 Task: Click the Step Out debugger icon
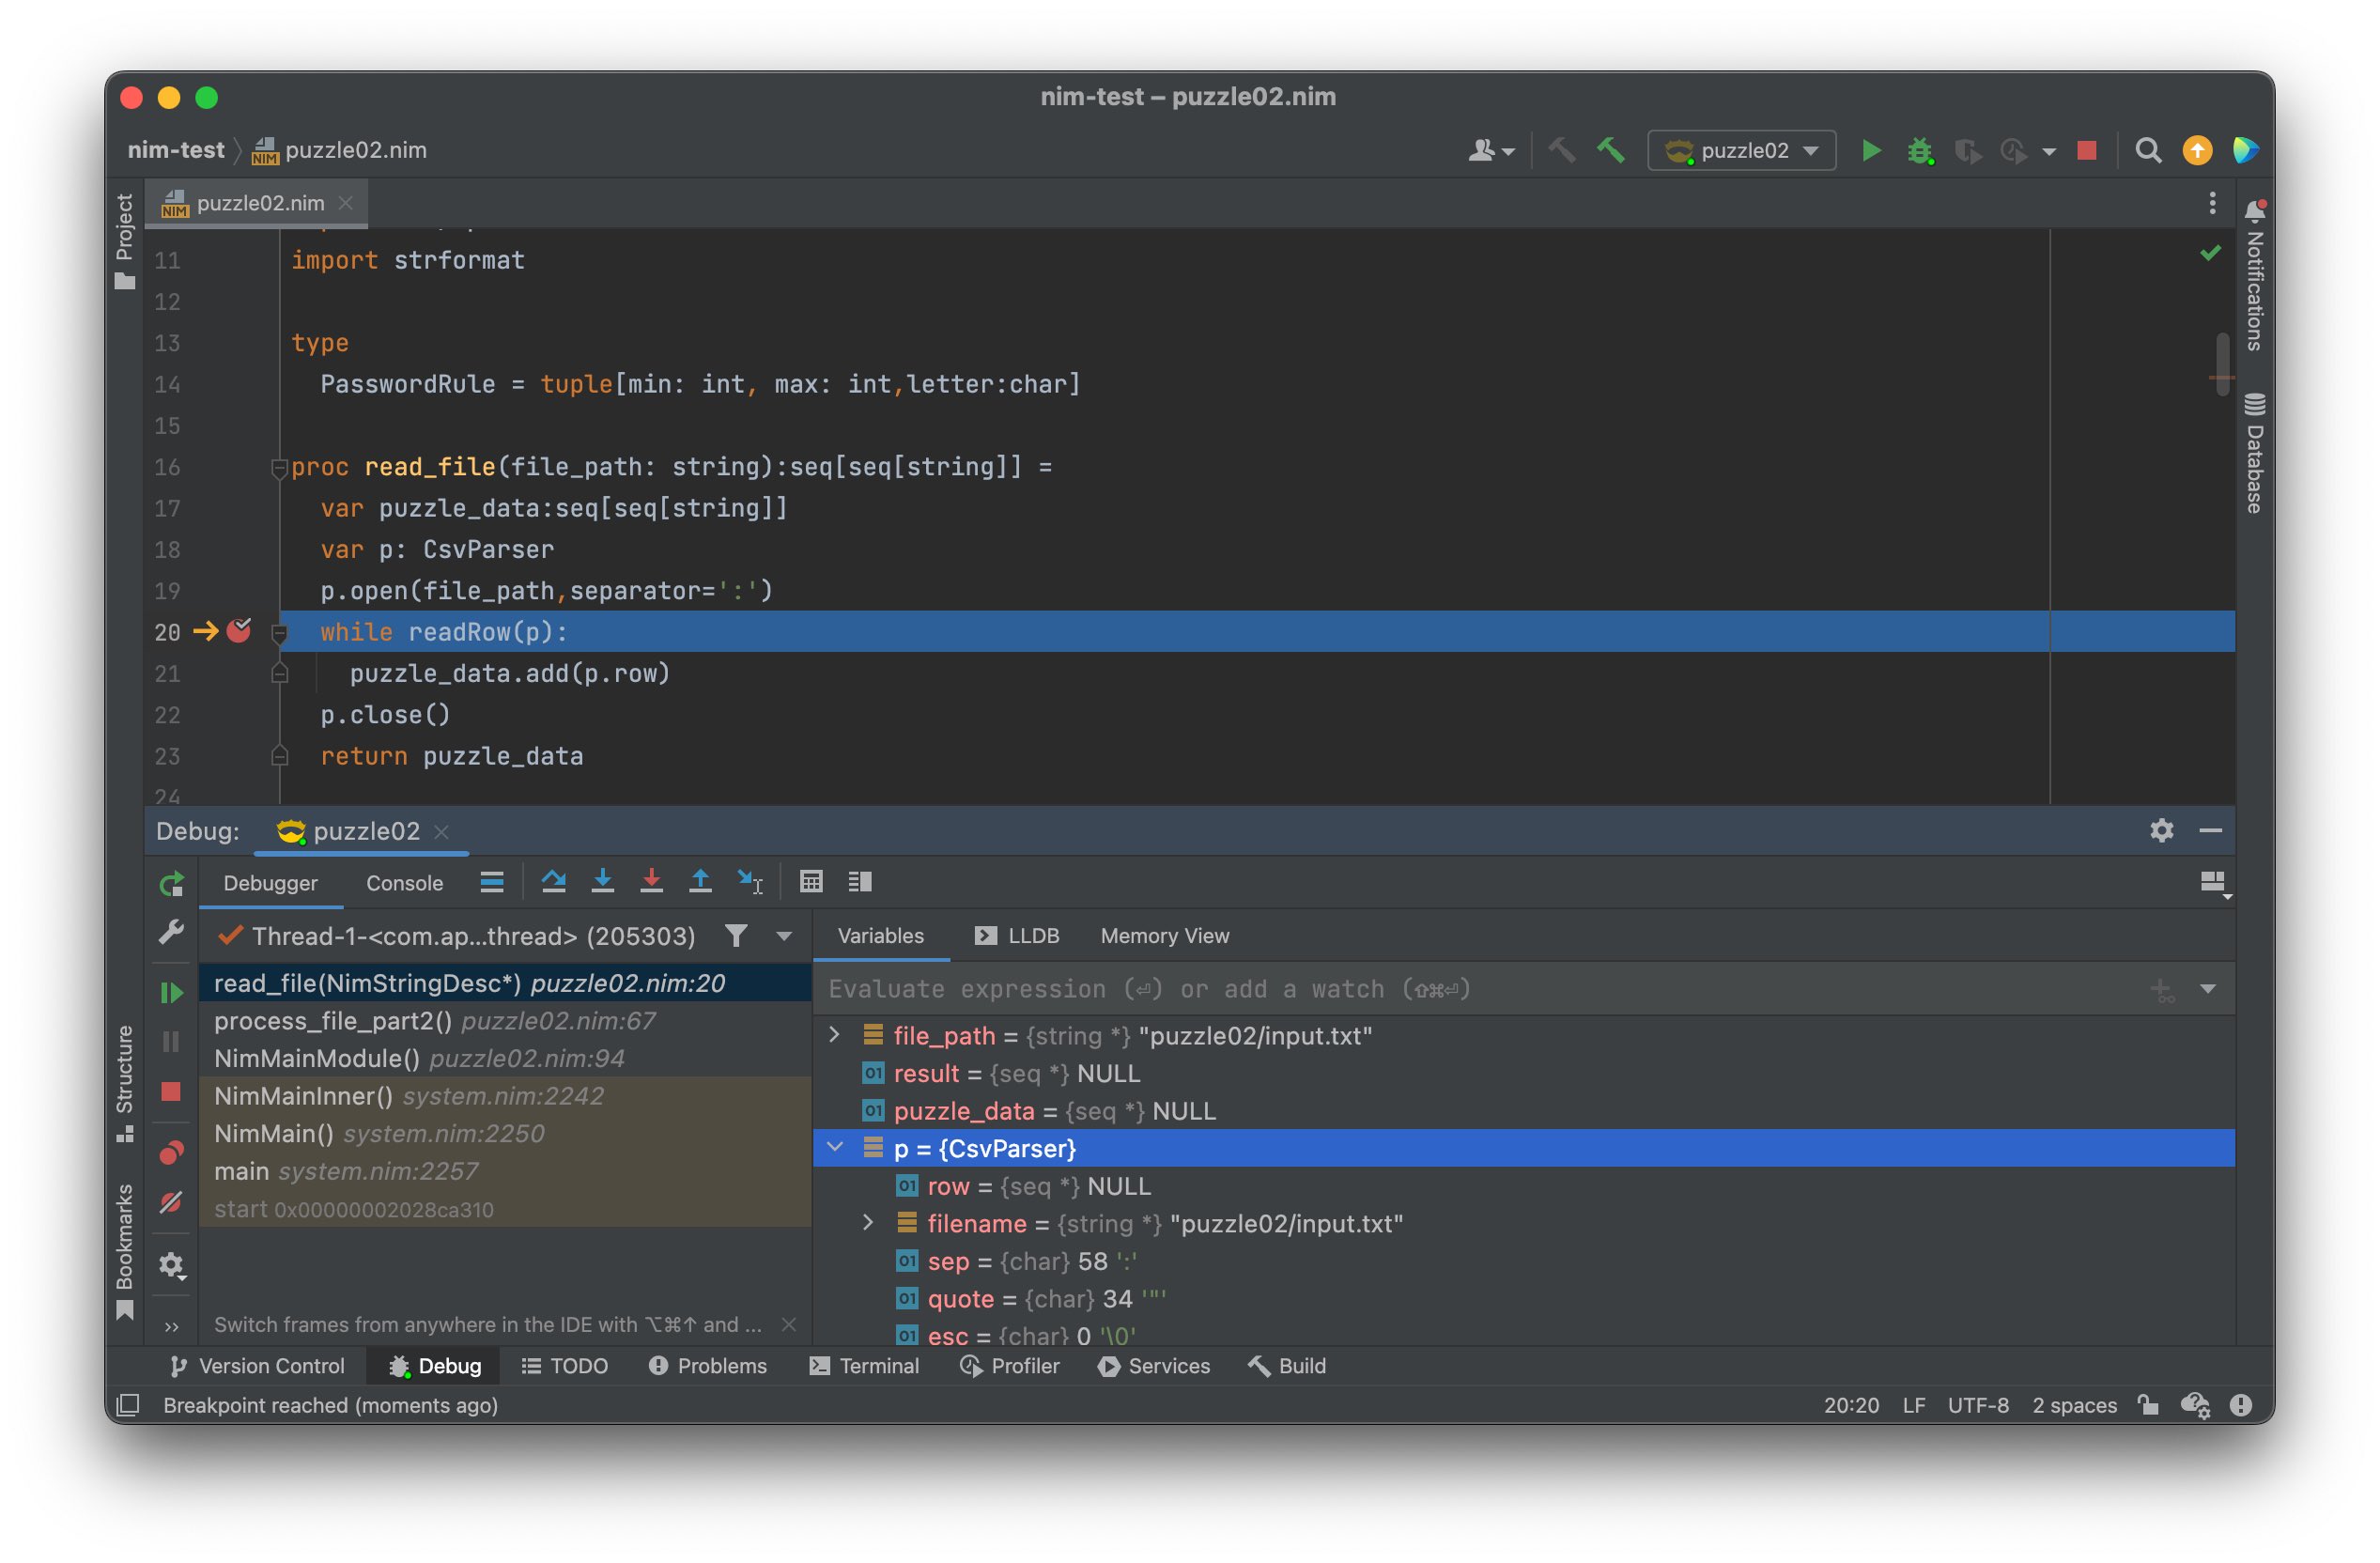[x=700, y=881]
